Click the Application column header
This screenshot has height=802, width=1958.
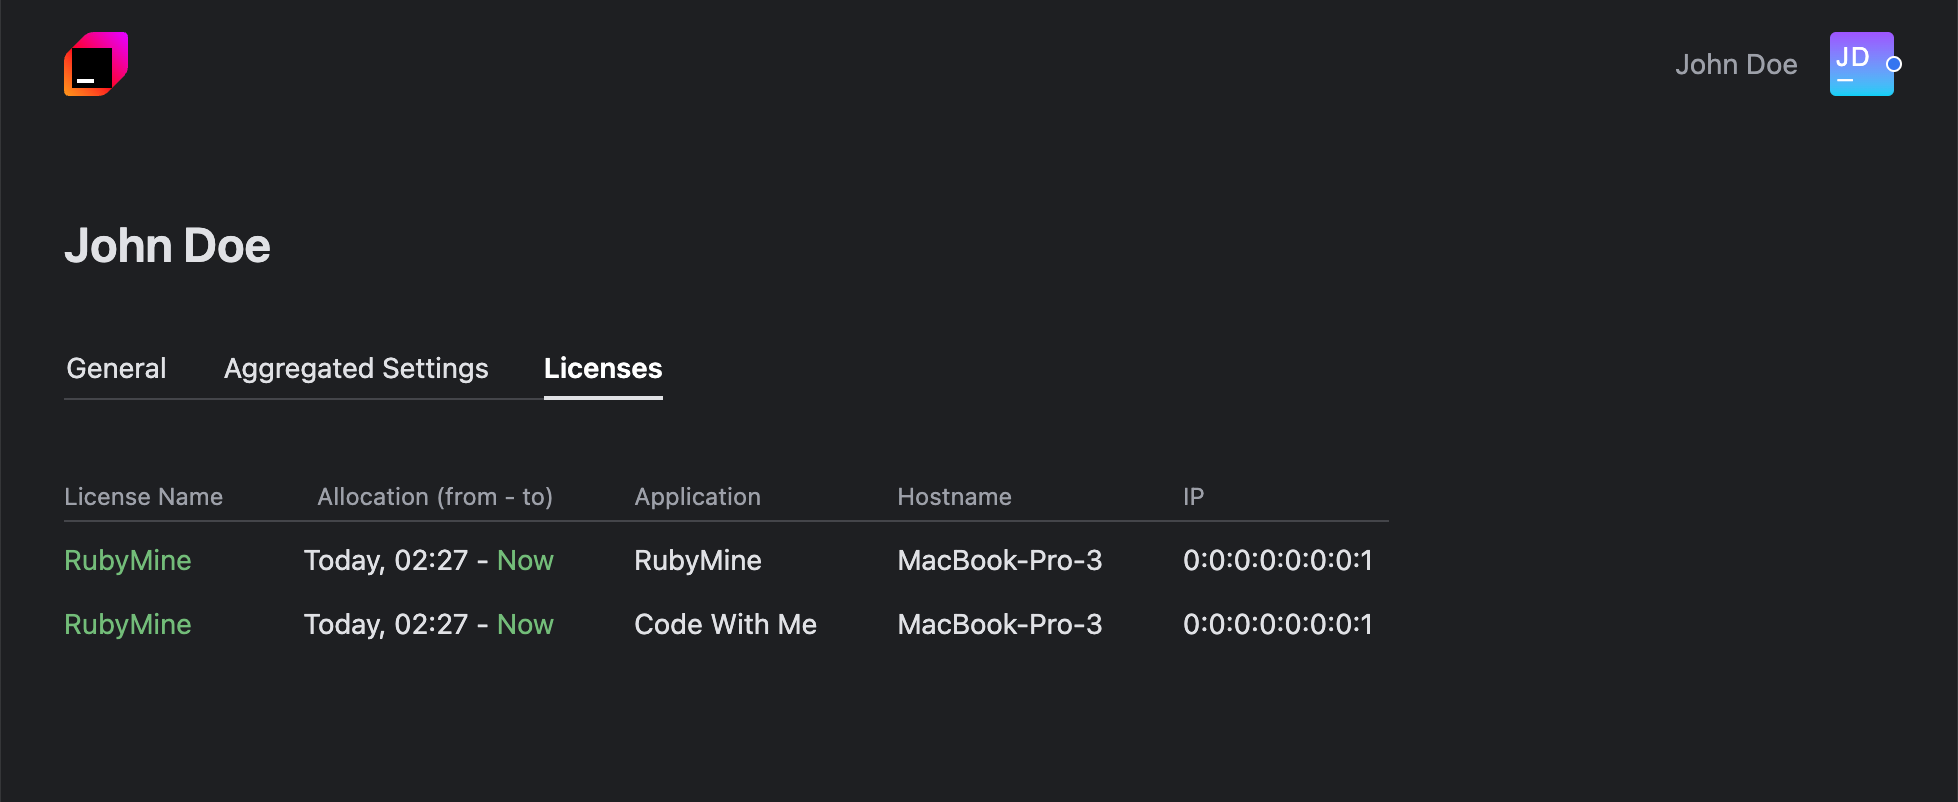click(x=697, y=496)
